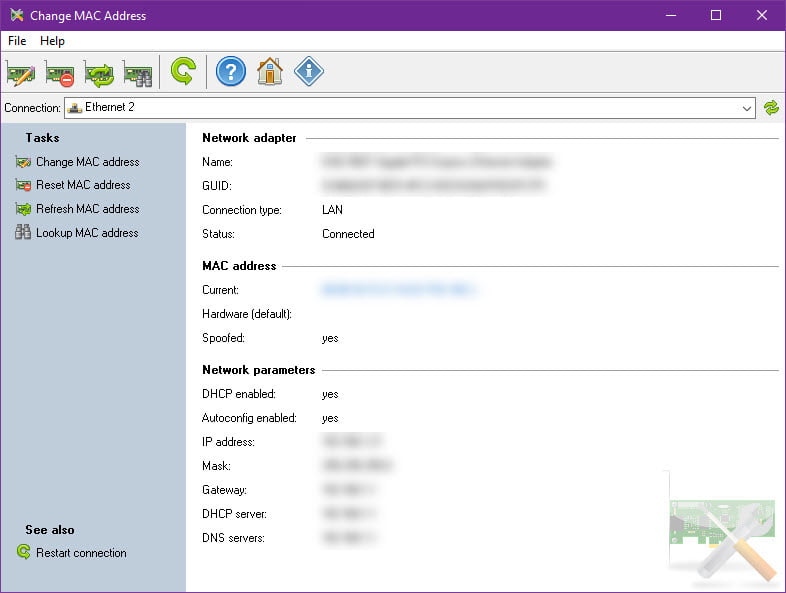The height and width of the screenshot is (593, 786).
Task: Click Change MAC address task link
Action: (88, 162)
